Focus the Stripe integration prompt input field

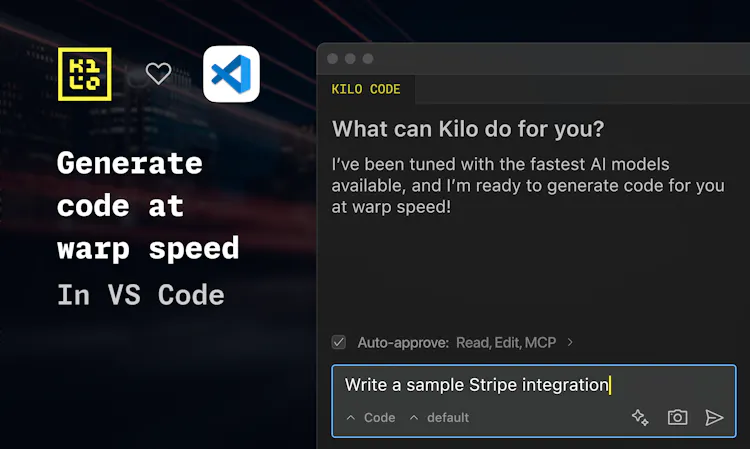pos(534,401)
